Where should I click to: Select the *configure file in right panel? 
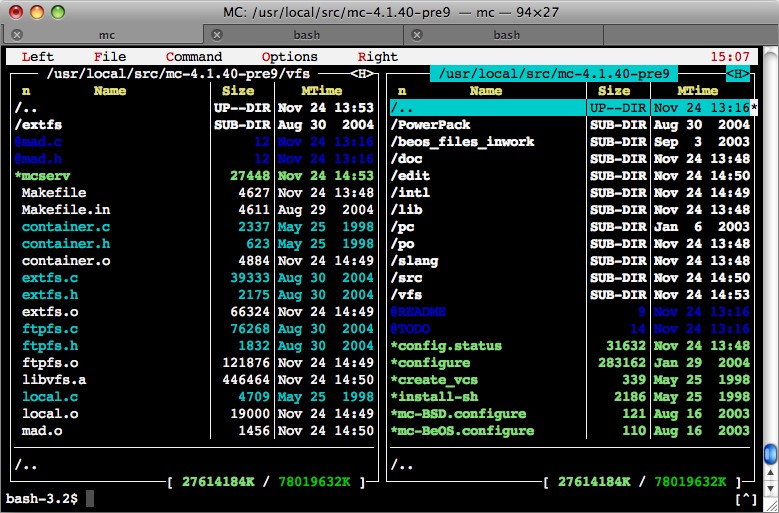pos(430,363)
